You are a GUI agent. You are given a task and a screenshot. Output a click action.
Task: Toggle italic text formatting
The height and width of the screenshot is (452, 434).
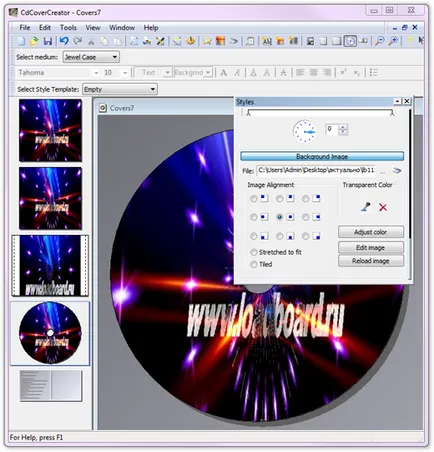click(237, 72)
